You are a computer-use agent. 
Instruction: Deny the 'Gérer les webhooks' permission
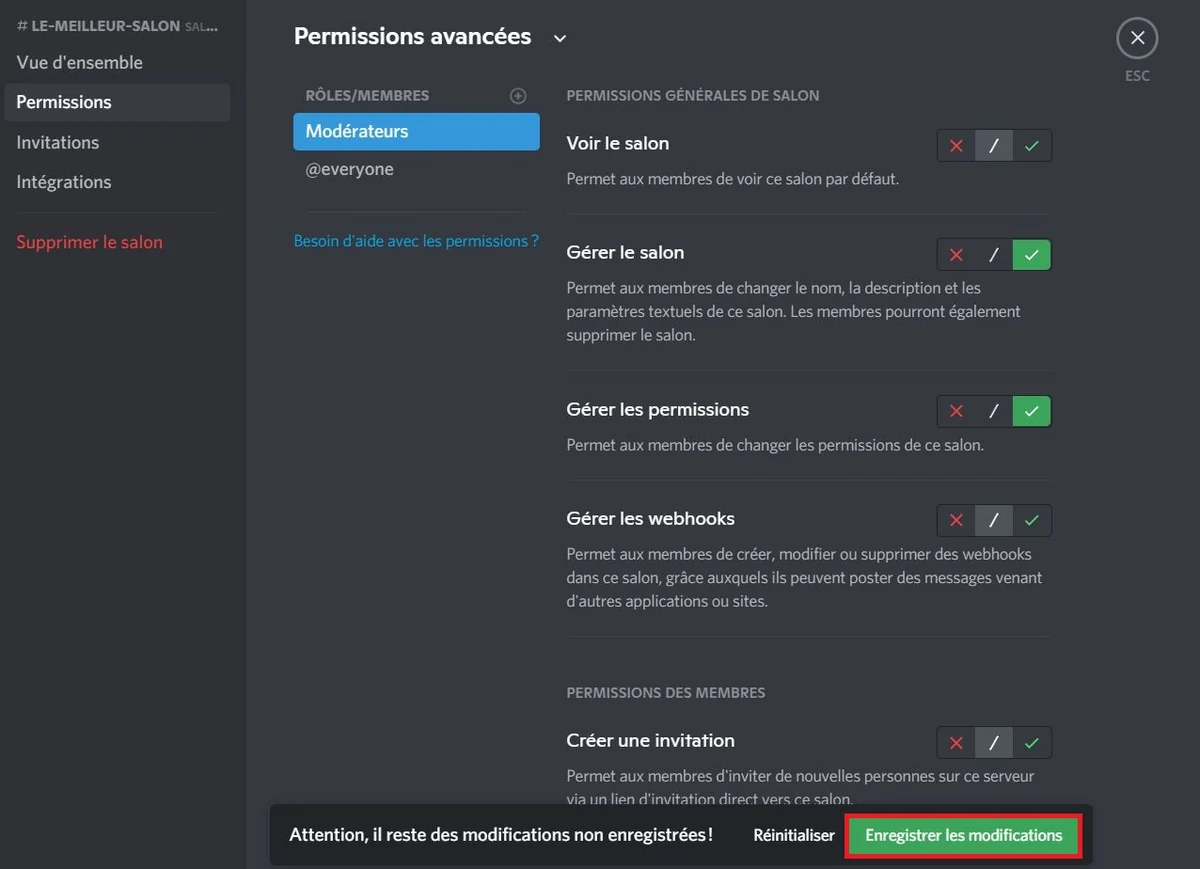click(956, 520)
